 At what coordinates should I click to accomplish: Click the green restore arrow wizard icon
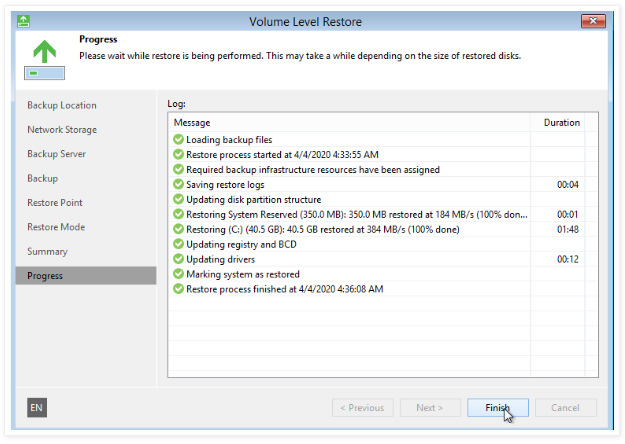(41, 55)
